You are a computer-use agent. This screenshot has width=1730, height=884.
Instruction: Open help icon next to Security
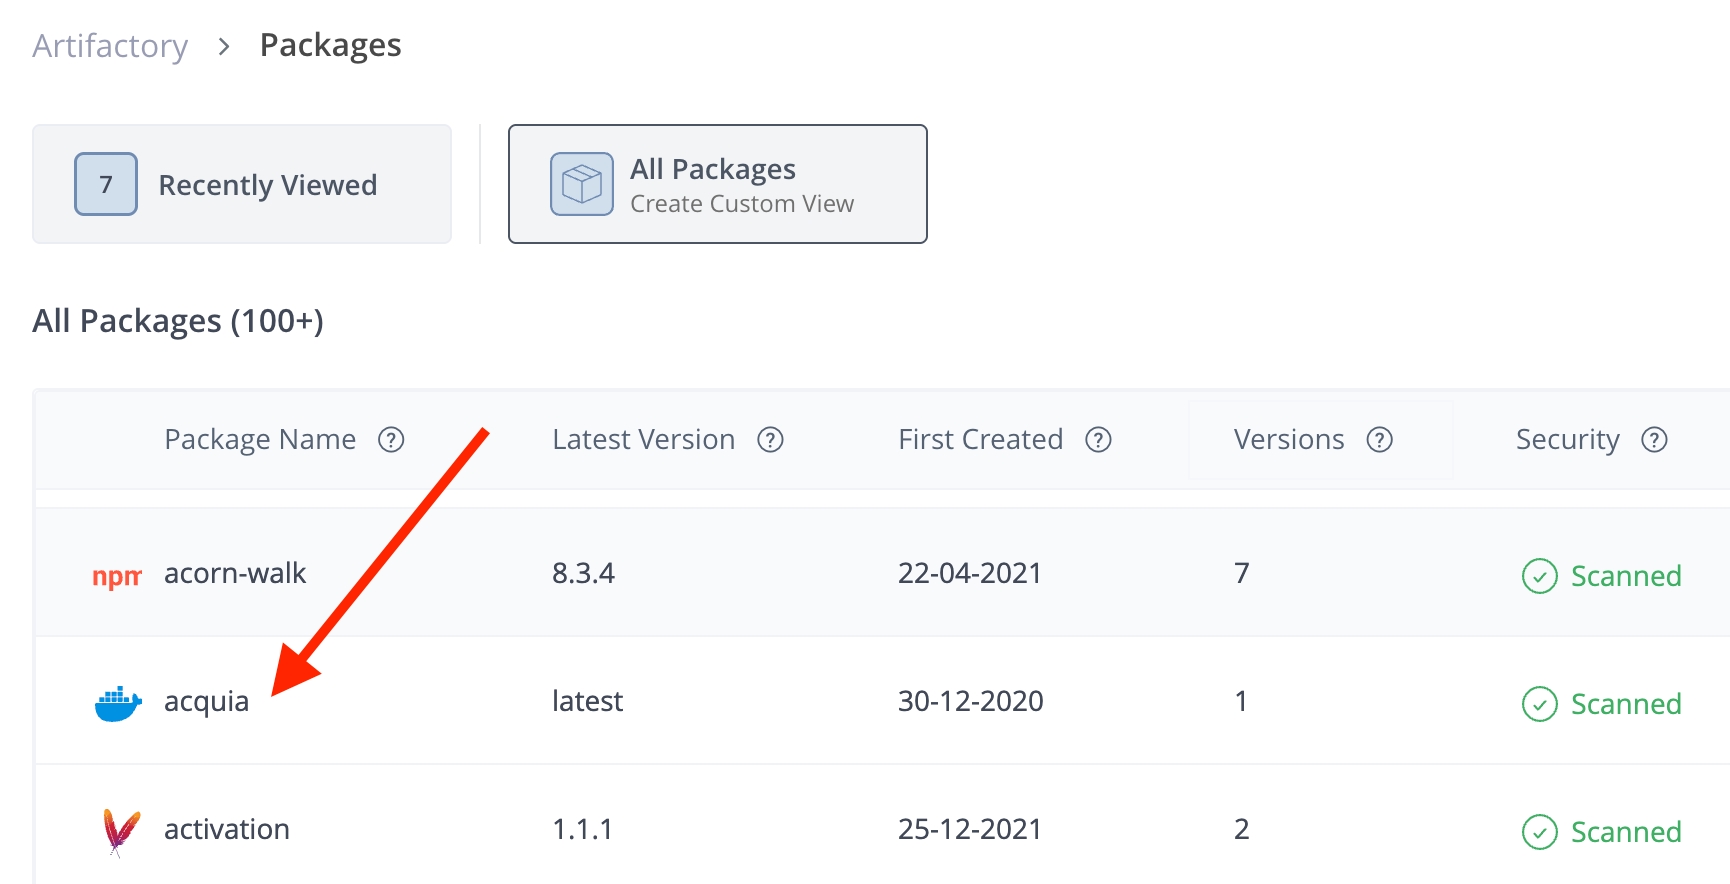coord(1655,440)
